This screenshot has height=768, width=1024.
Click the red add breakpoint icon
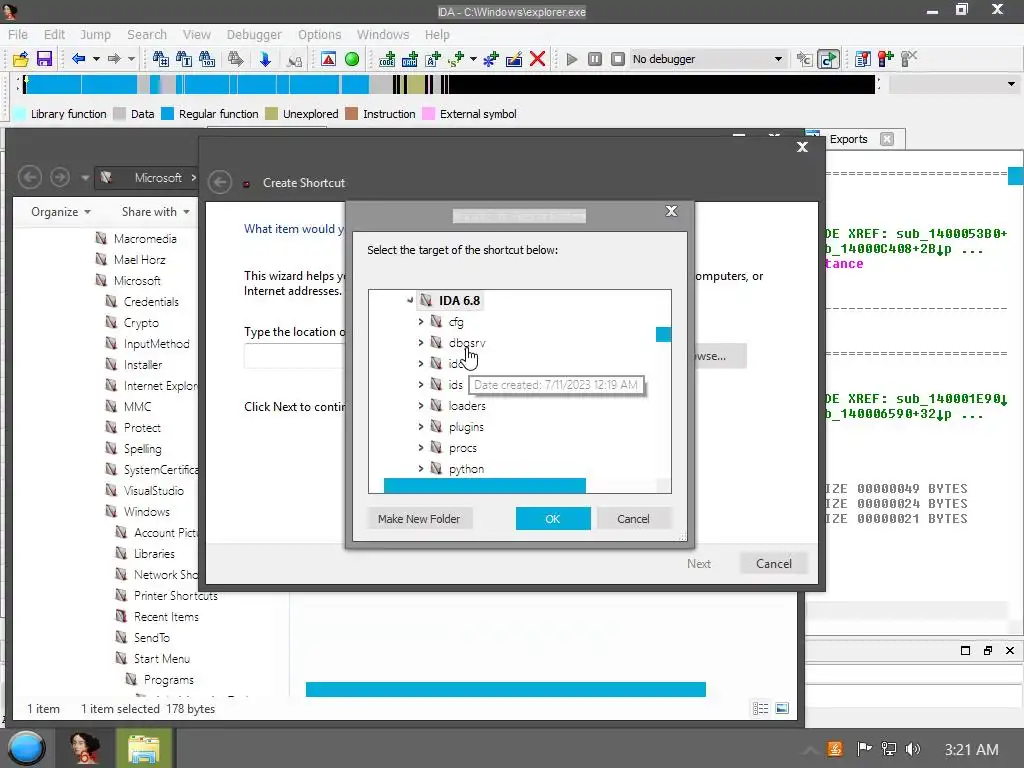tap(886, 59)
